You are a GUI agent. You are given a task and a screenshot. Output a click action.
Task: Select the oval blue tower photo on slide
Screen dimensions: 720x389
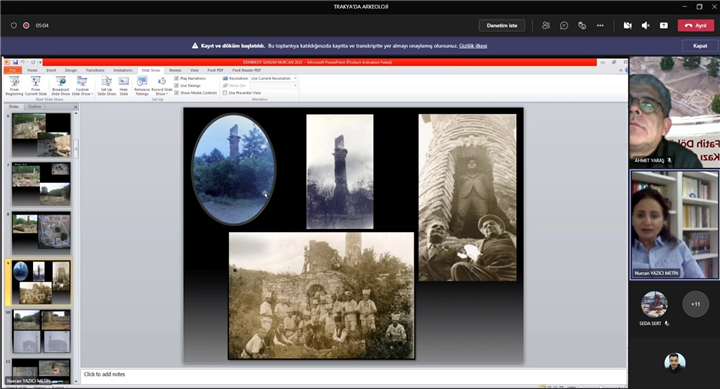point(234,169)
